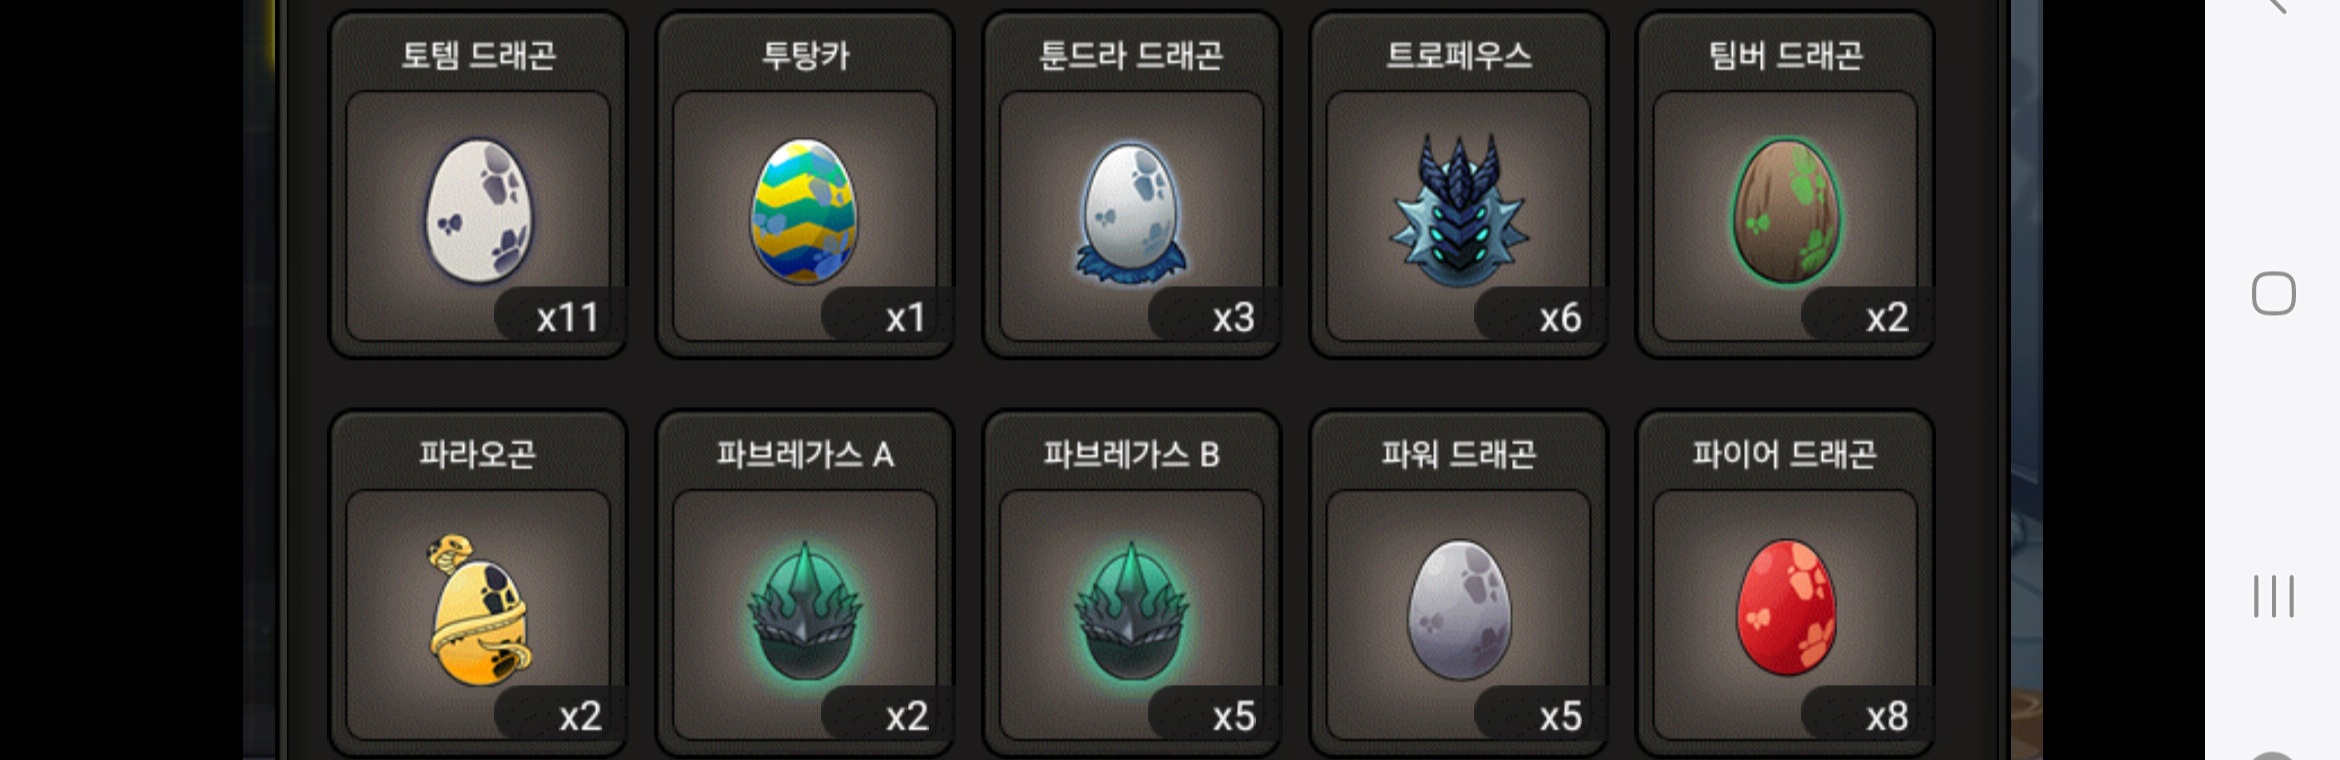Pick the 팀버 드래곤 brown leafy egg
The width and height of the screenshot is (2340, 760).
point(1785,211)
